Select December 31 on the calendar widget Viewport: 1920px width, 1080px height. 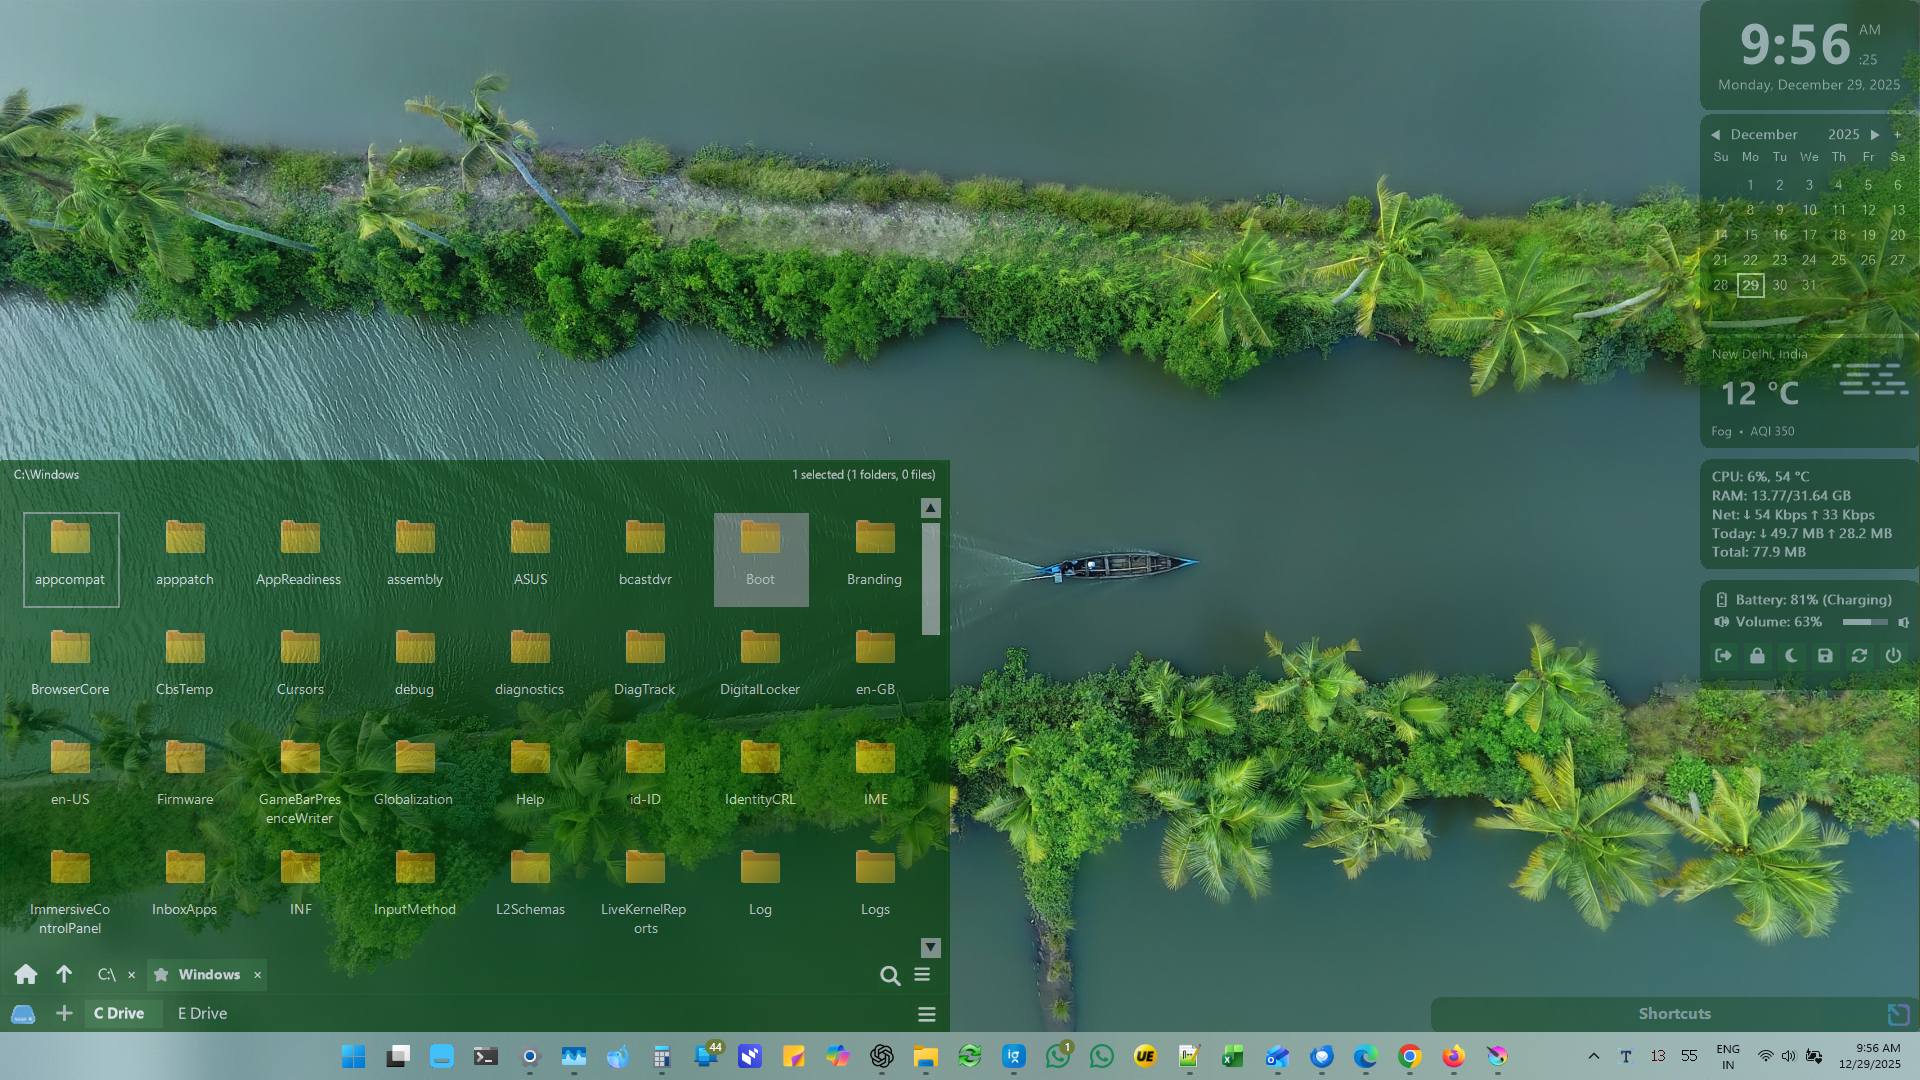1809,285
